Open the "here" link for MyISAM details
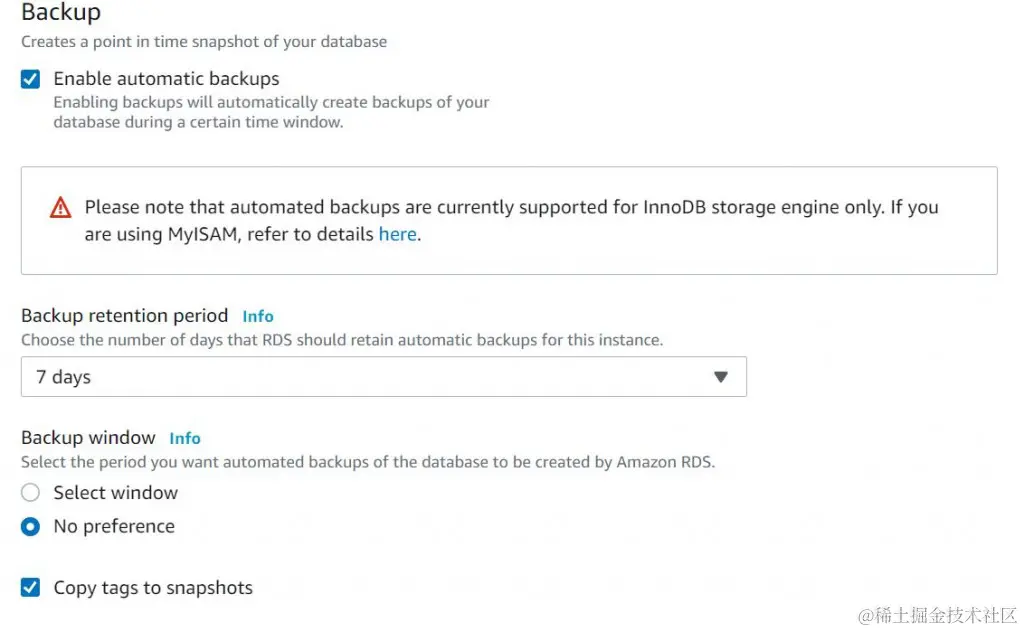 397,235
